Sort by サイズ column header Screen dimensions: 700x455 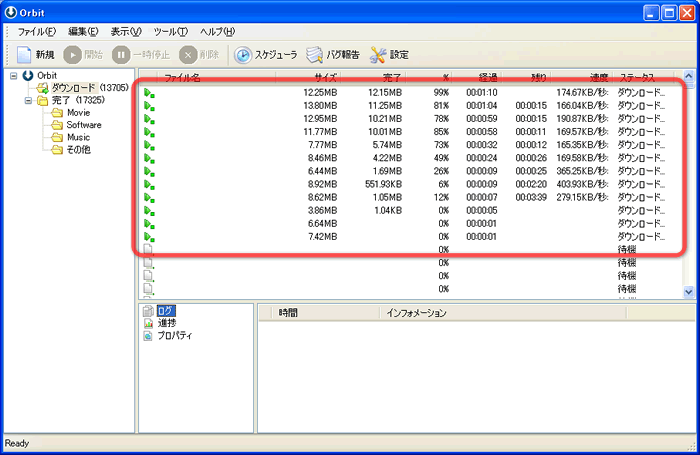pyautogui.click(x=308, y=78)
